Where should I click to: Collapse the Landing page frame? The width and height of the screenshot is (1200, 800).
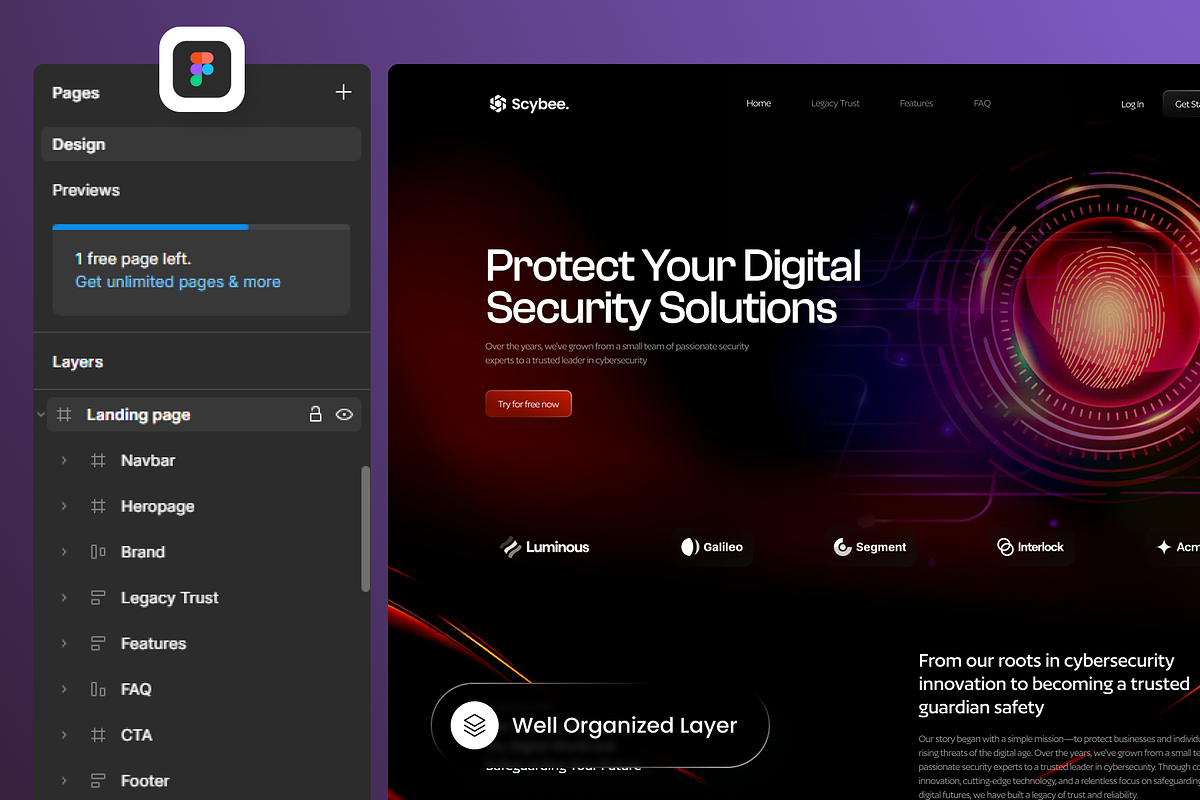coord(41,414)
